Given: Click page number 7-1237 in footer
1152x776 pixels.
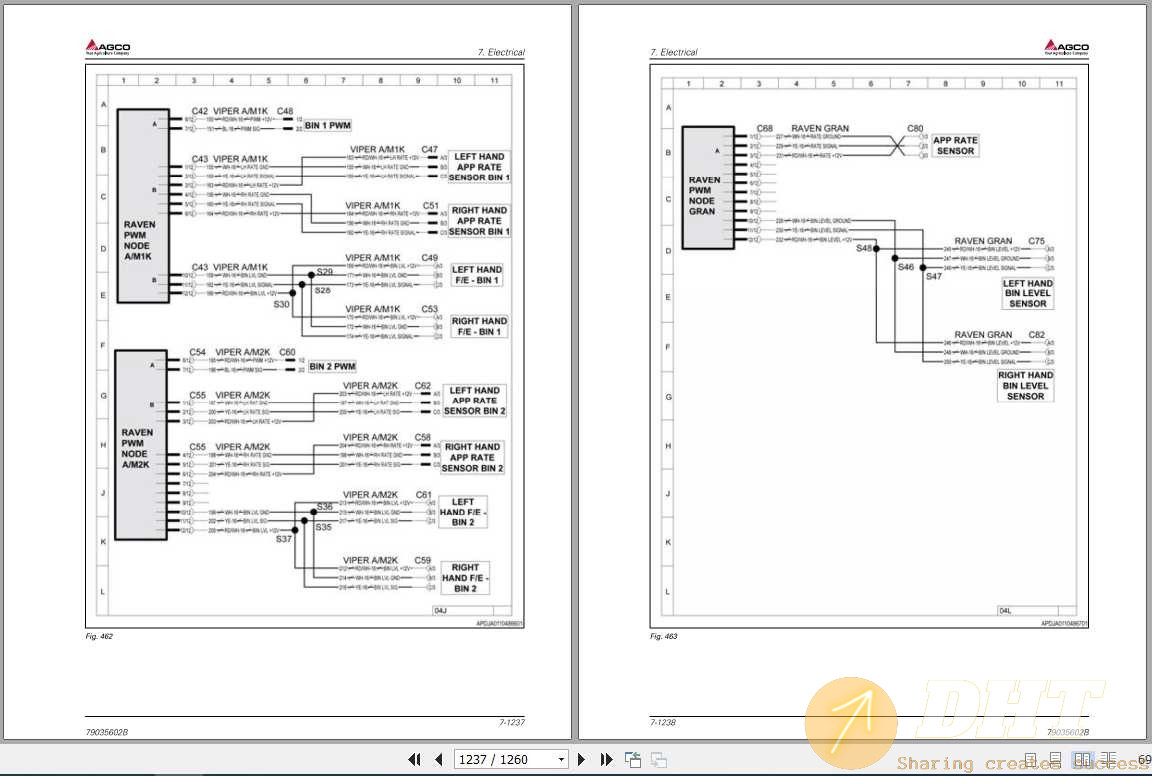Looking at the screenshot, I should pyautogui.click(x=512, y=722).
